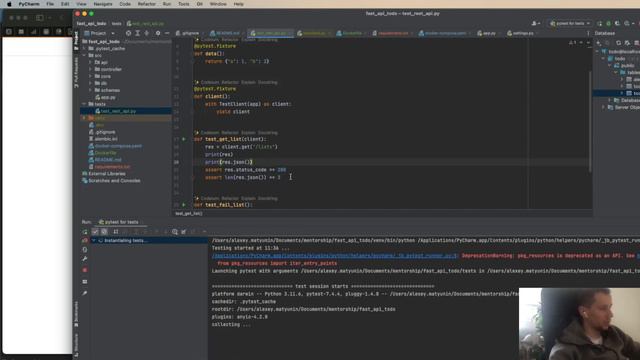
Task: Debug button in top toolbar
Action: coord(608,23)
